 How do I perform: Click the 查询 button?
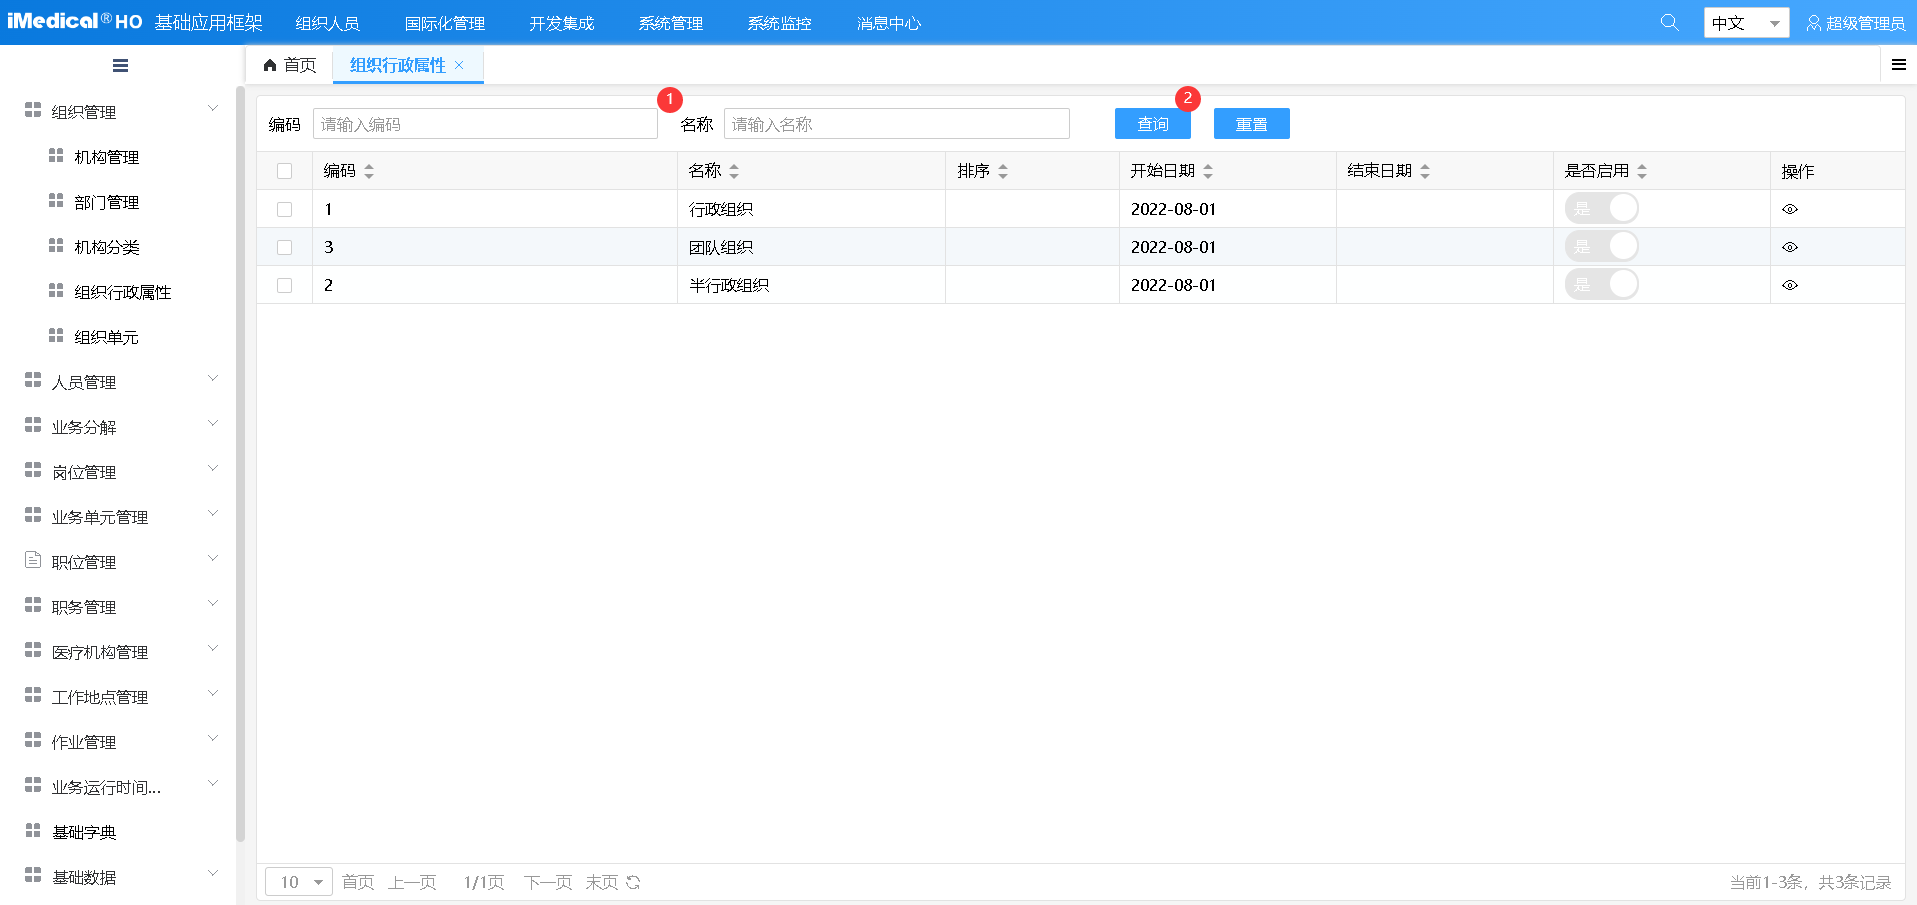[x=1152, y=124]
